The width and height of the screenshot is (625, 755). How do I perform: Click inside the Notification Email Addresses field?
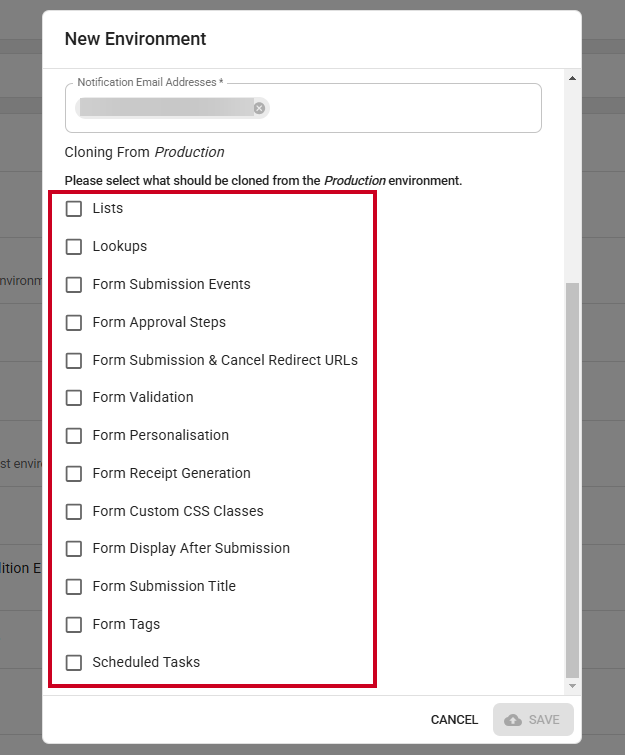(404, 108)
